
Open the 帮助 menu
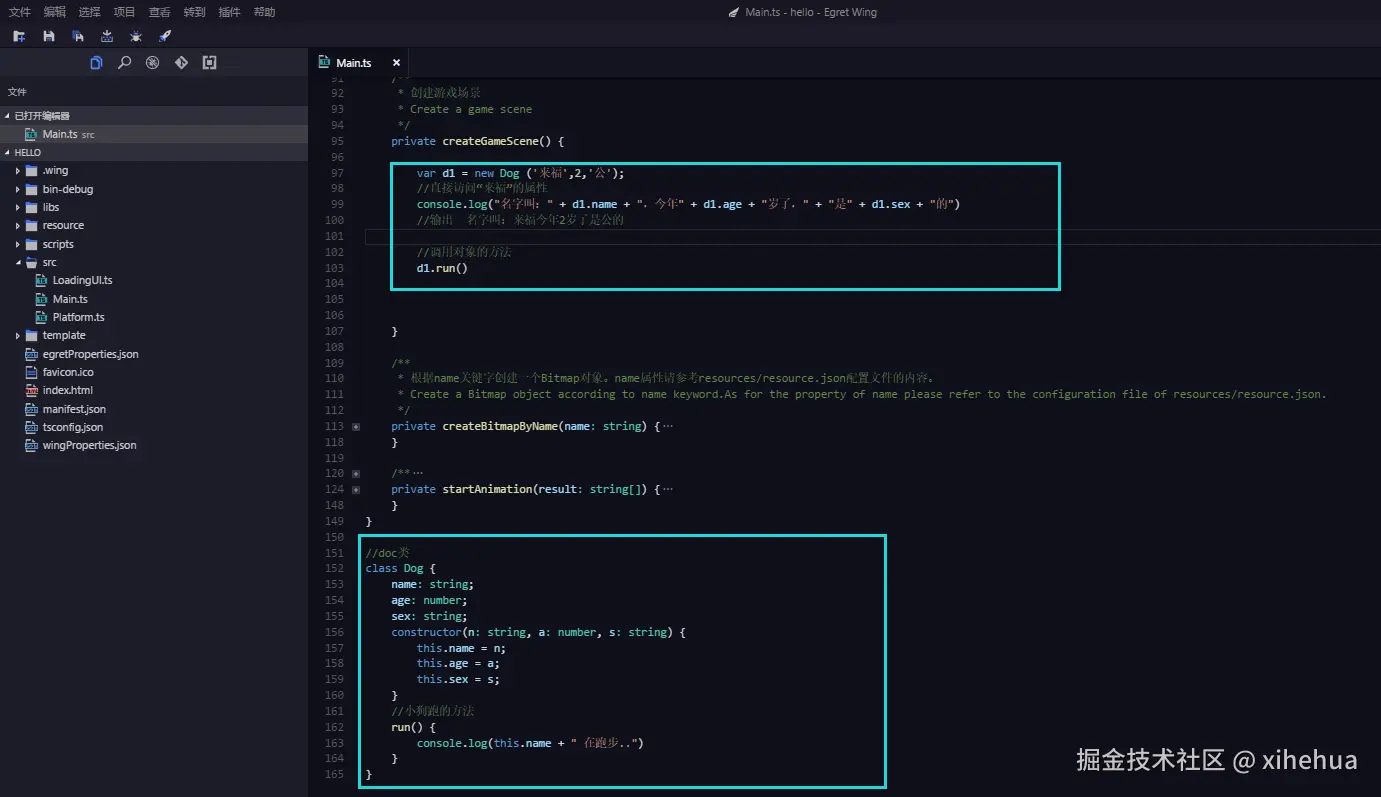[x=264, y=12]
